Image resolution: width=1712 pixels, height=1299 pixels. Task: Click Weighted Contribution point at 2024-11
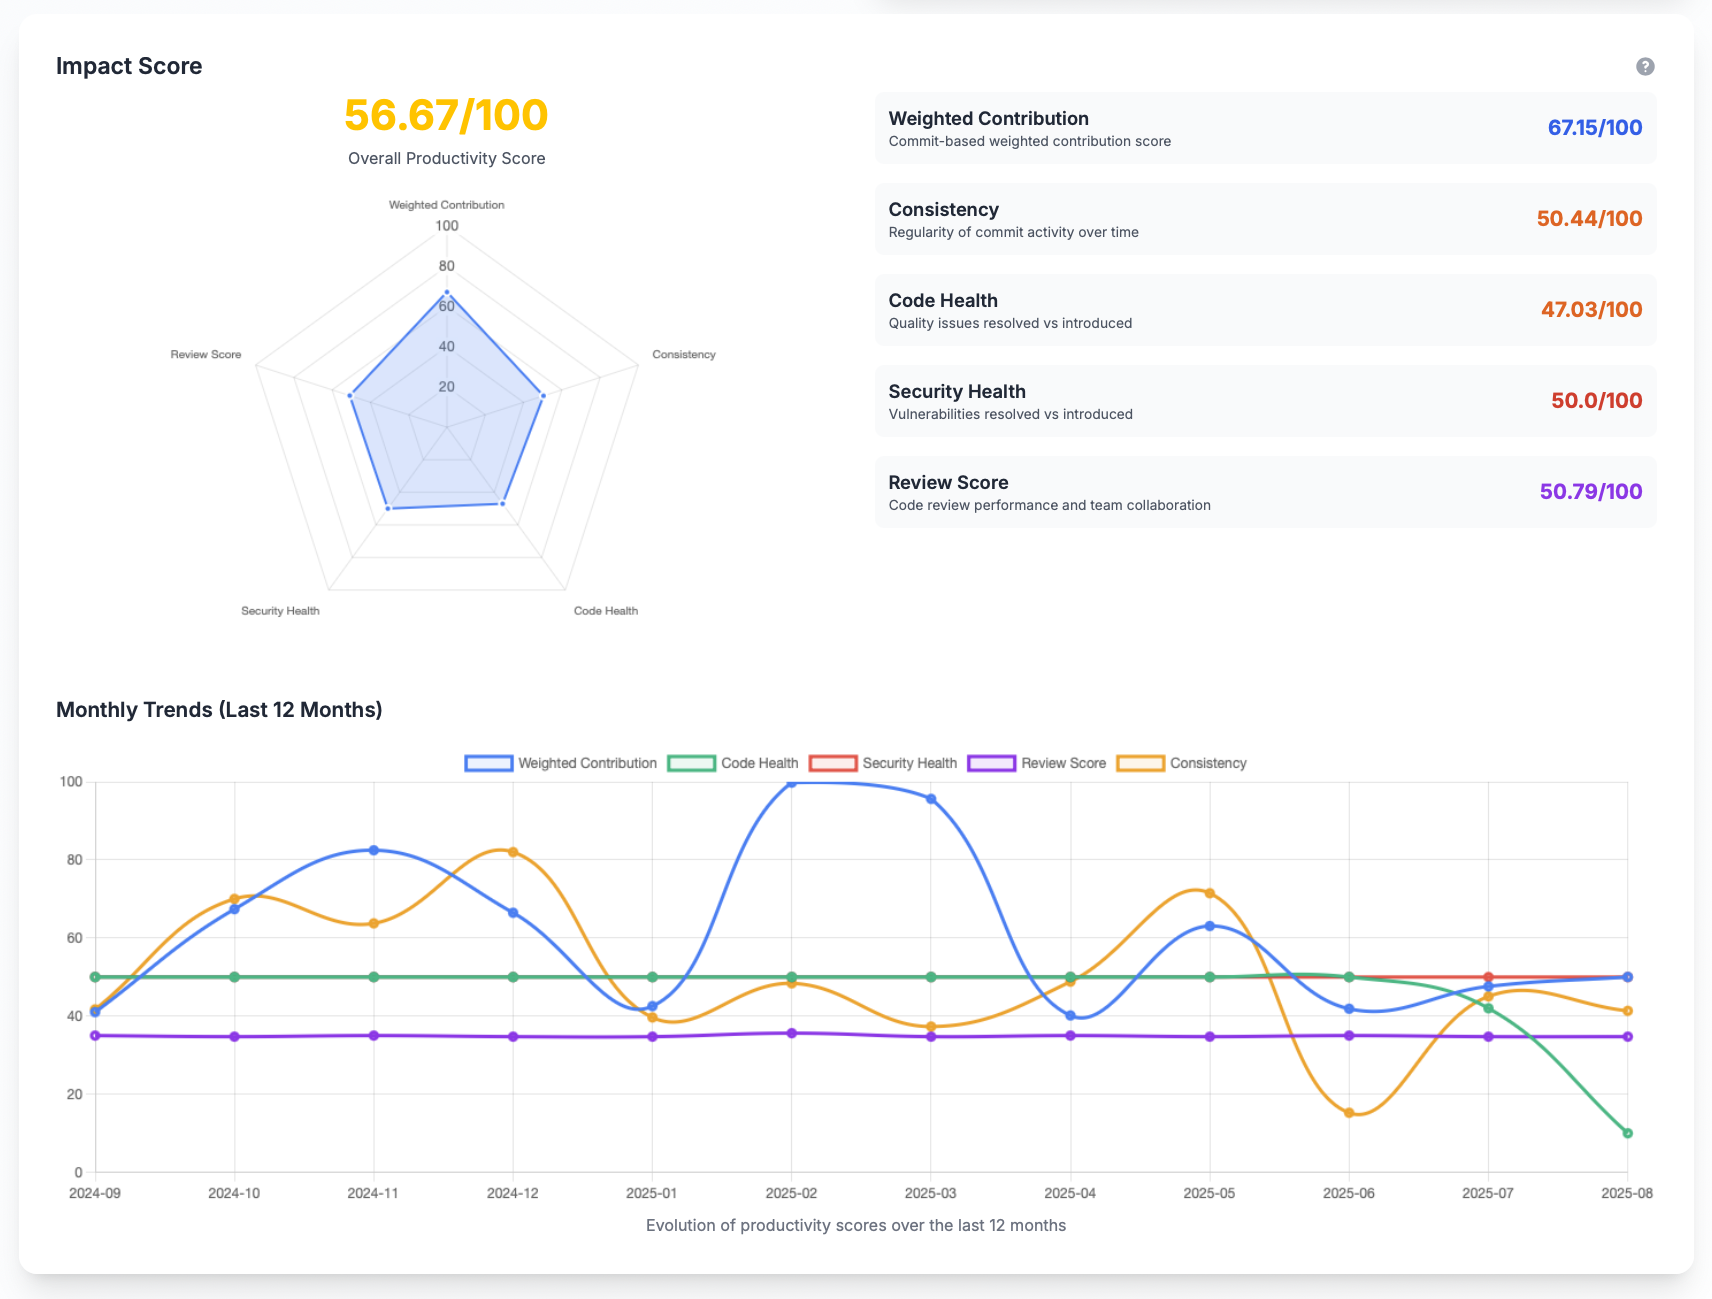374,850
